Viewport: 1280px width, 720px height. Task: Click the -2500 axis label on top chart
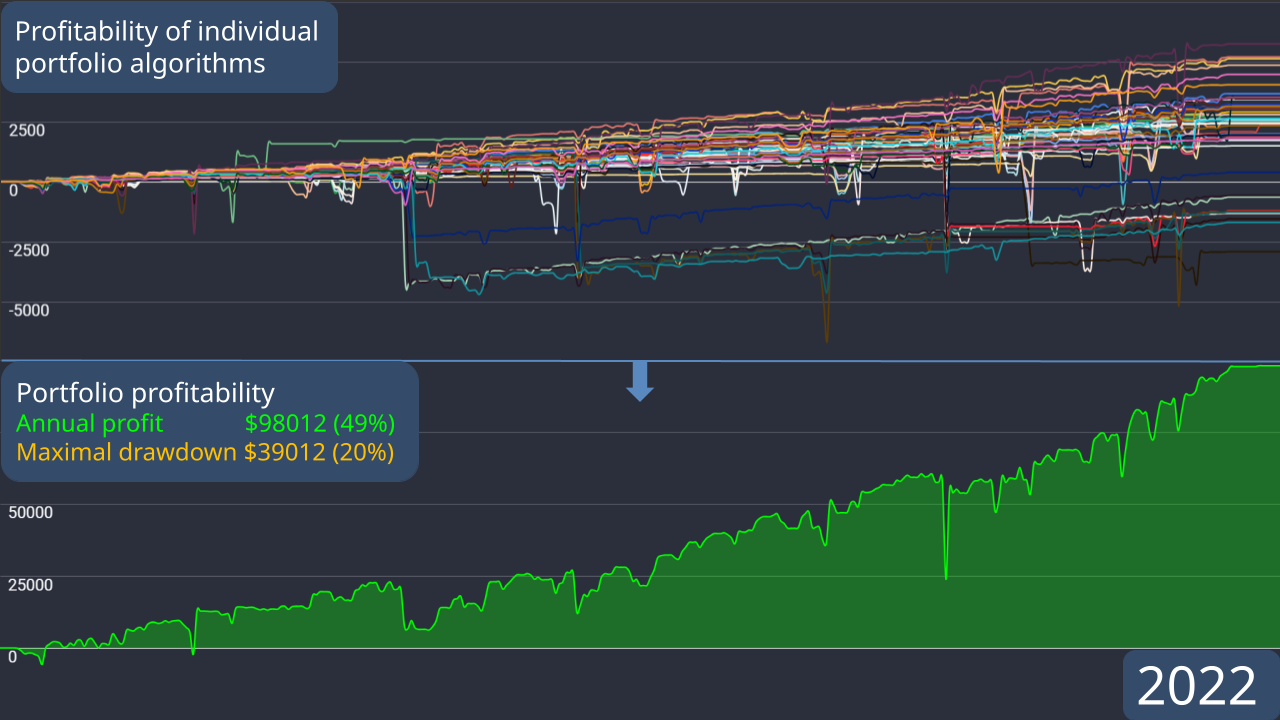pos(30,250)
